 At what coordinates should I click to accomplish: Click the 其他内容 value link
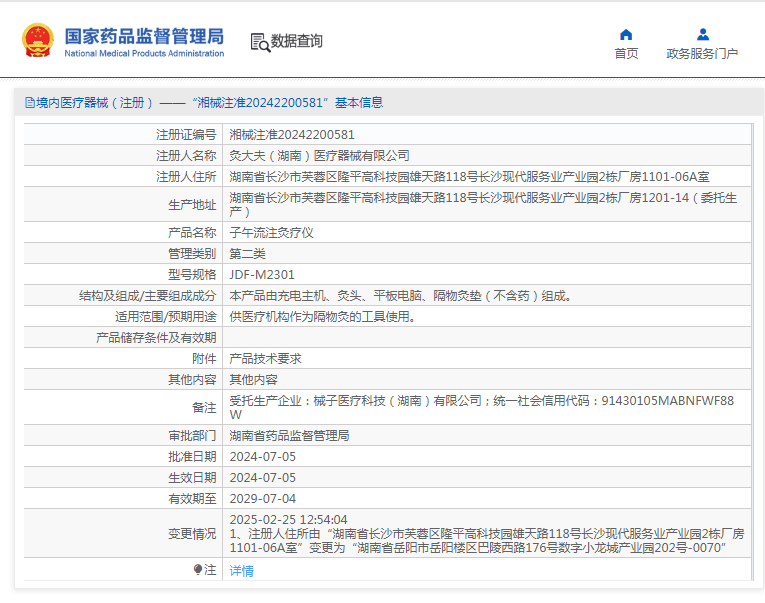253,380
